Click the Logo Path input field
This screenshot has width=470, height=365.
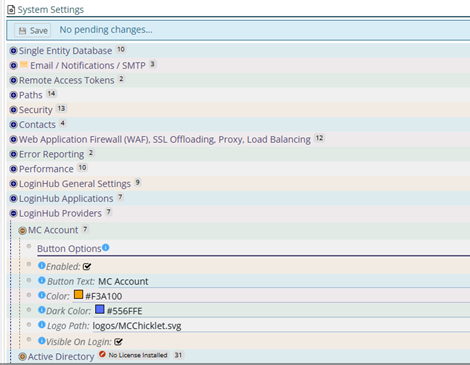281,326
